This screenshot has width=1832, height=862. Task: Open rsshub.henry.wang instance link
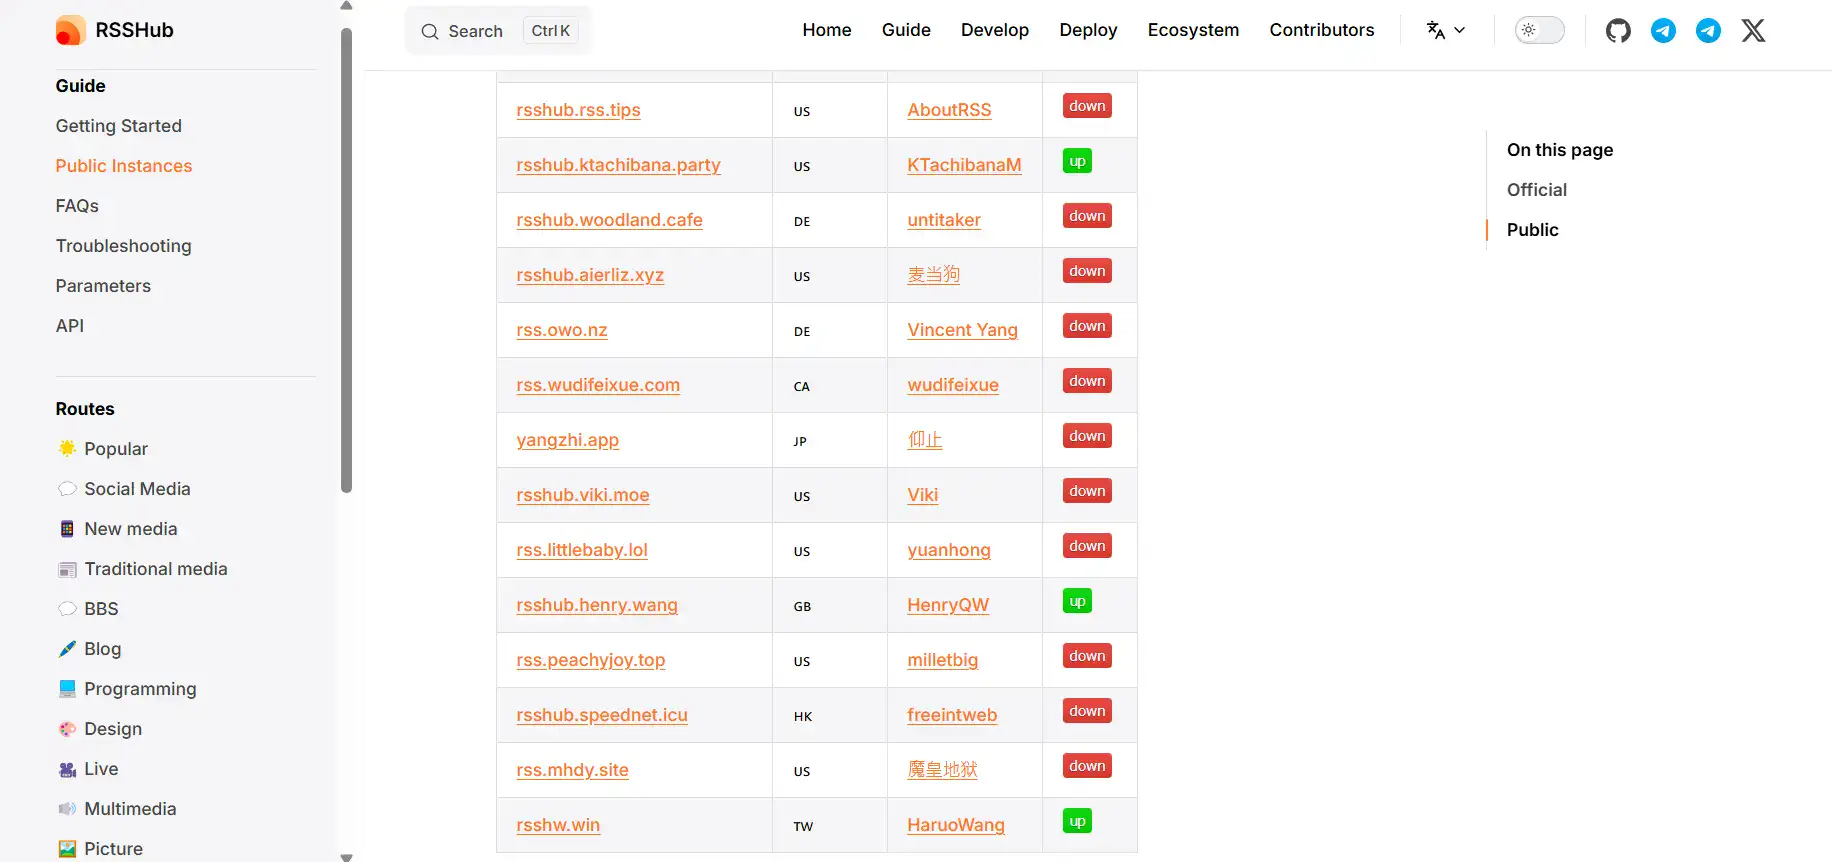pyautogui.click(x=597, y=605)
